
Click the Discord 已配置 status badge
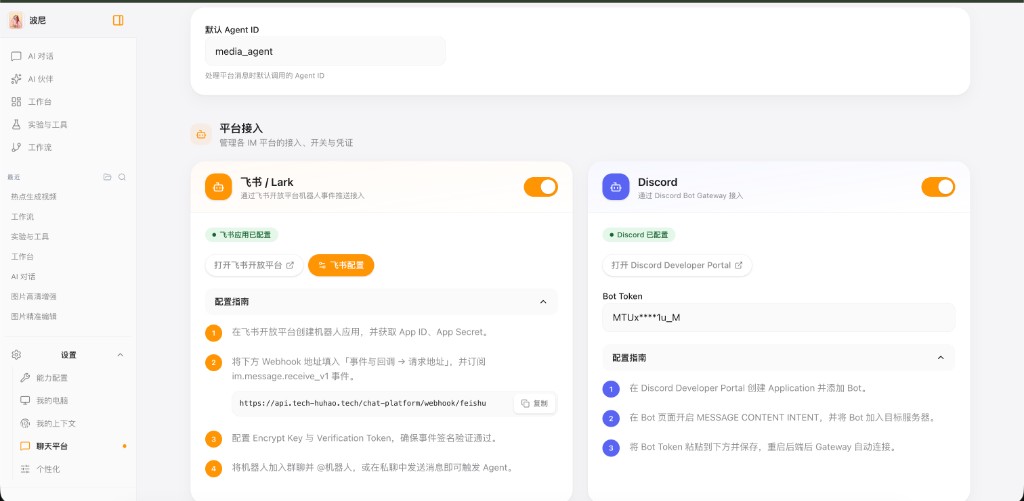[639, 234]
